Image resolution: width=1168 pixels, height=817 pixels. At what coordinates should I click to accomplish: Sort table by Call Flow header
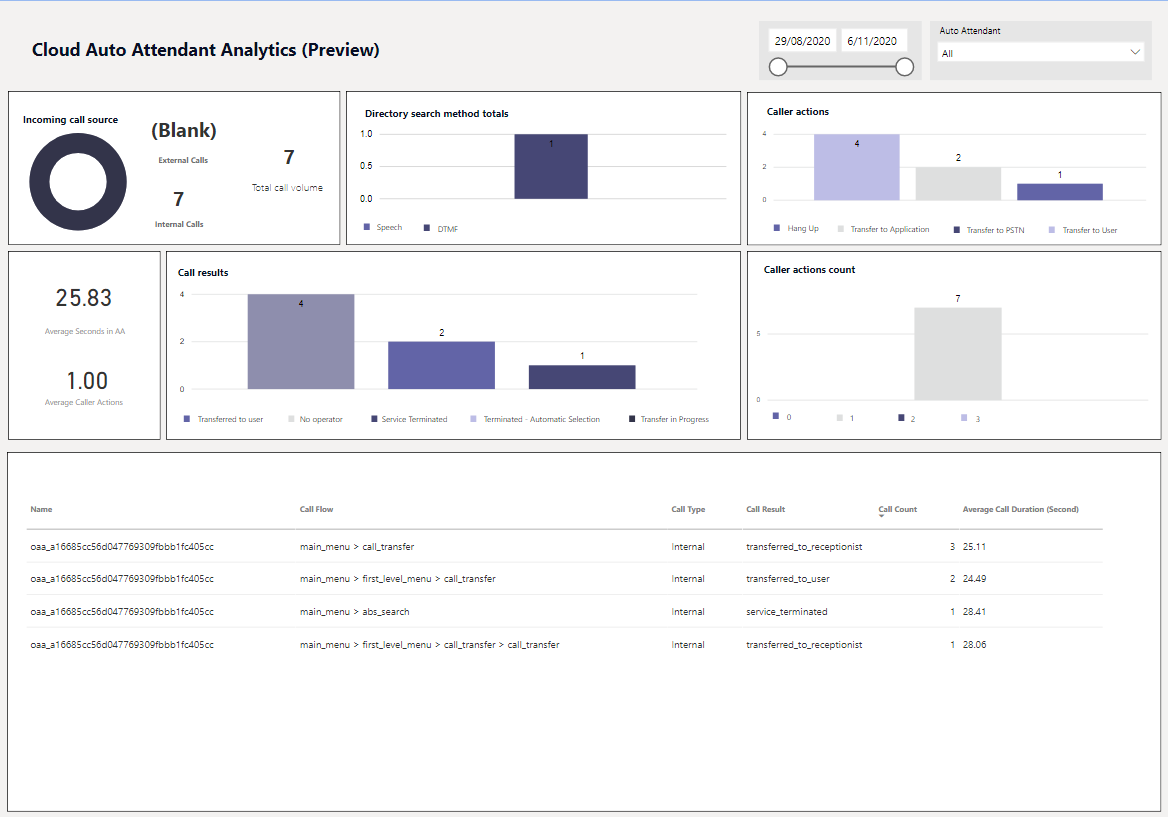(x=317, y=509)
